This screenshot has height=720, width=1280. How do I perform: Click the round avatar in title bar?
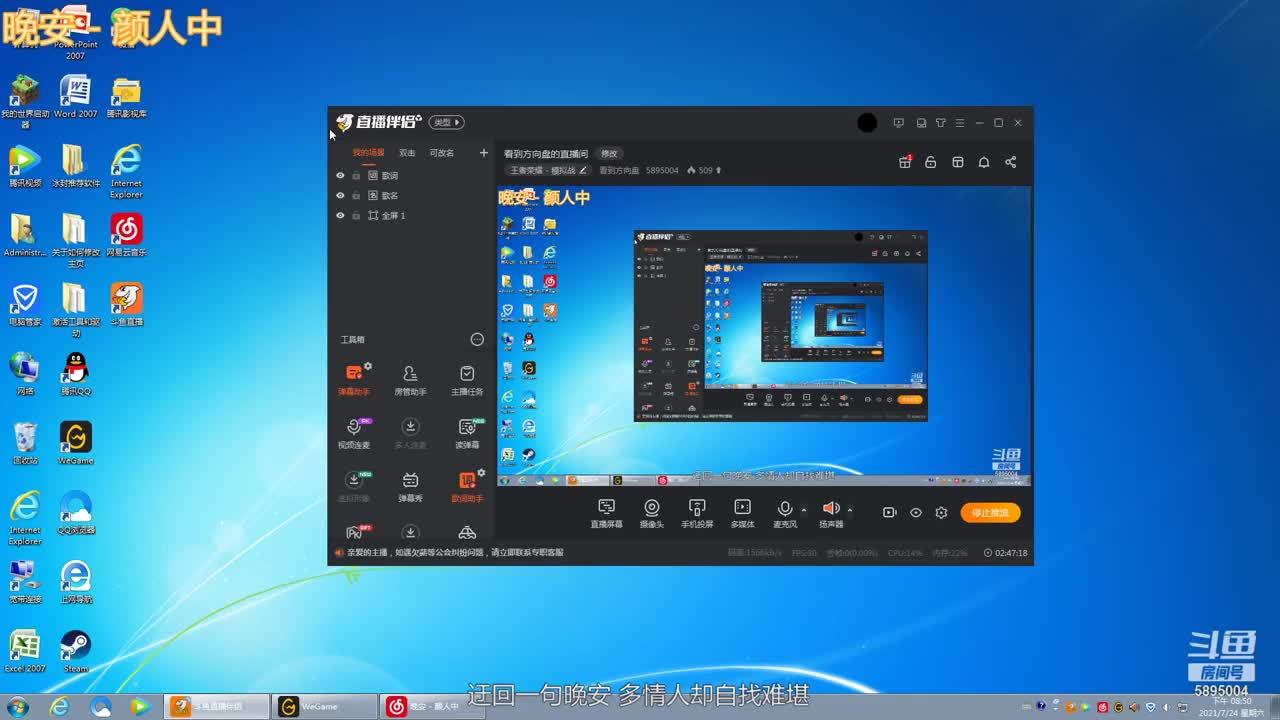coord(867,123)
